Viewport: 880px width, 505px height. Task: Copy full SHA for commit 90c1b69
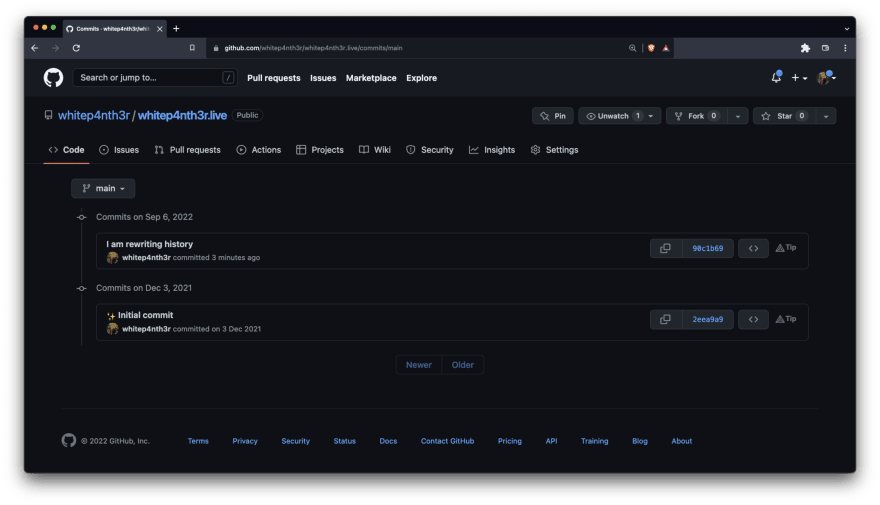pyautogui.click(x=666, y=248)
